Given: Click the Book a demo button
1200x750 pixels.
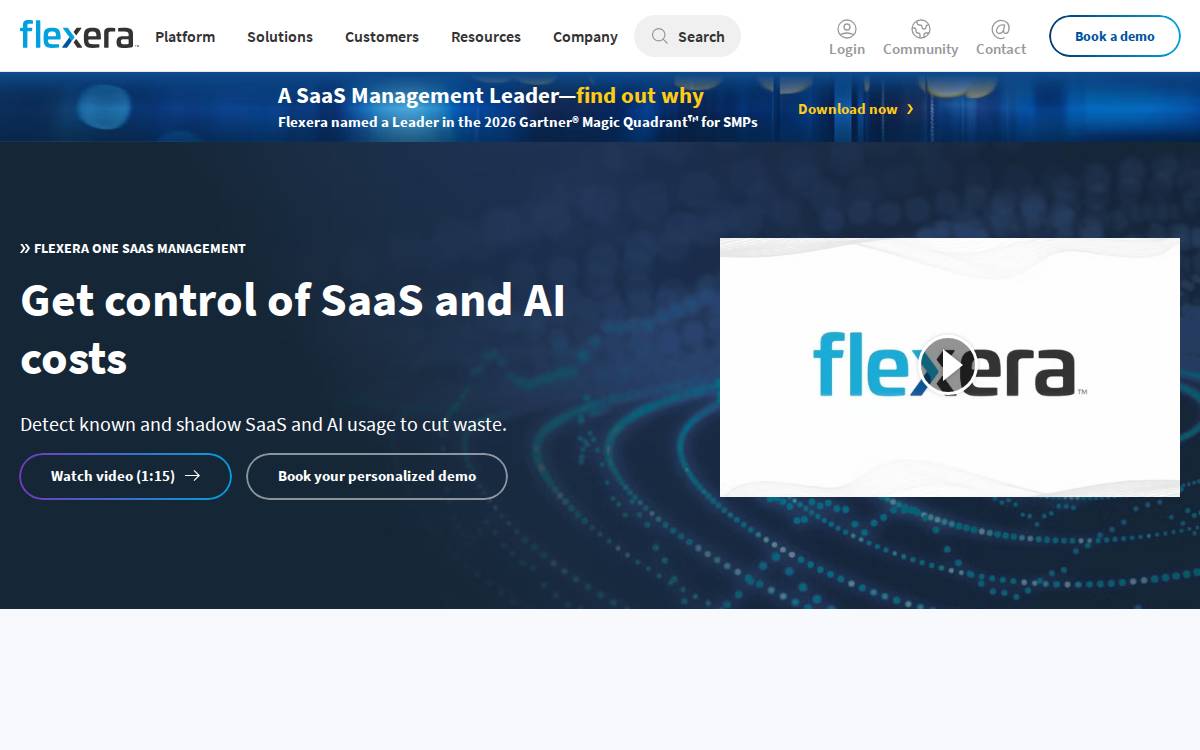Looking at the screenshot, I should click(x=1115, y=36).
